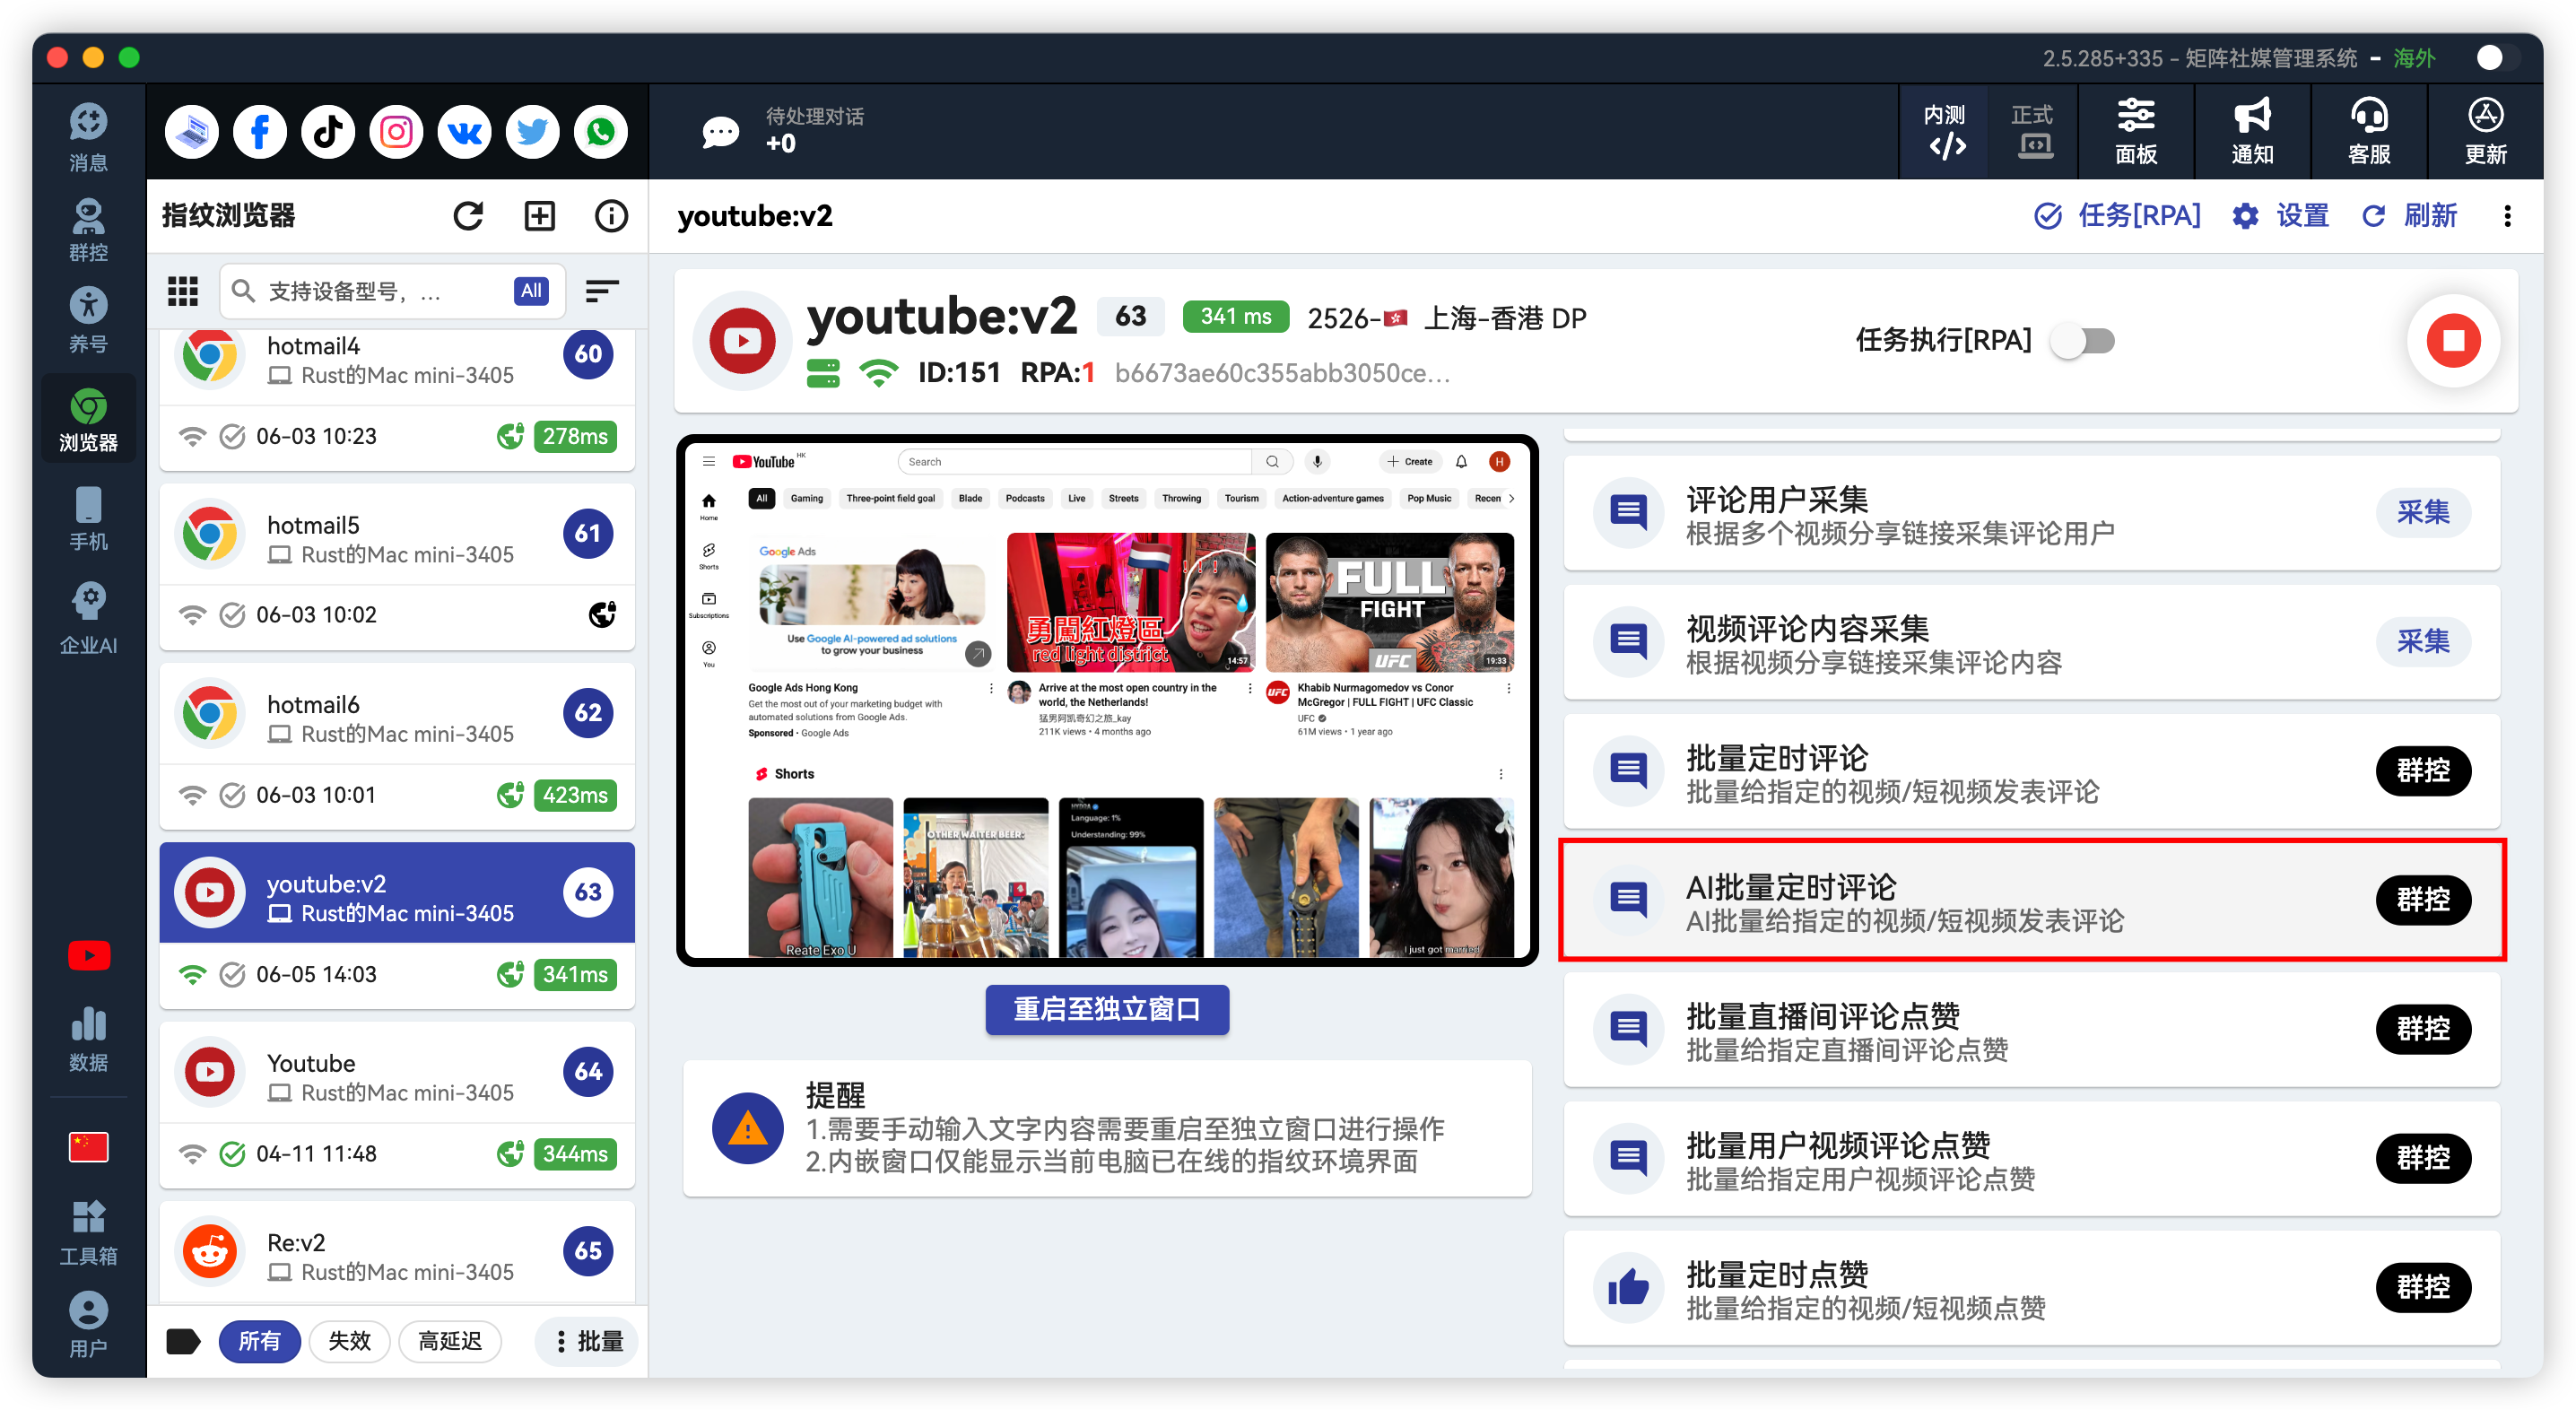The image size is (2576, 1410).
Task: Refresh the fingerprint browser list
Action: (x=468, y=216)
